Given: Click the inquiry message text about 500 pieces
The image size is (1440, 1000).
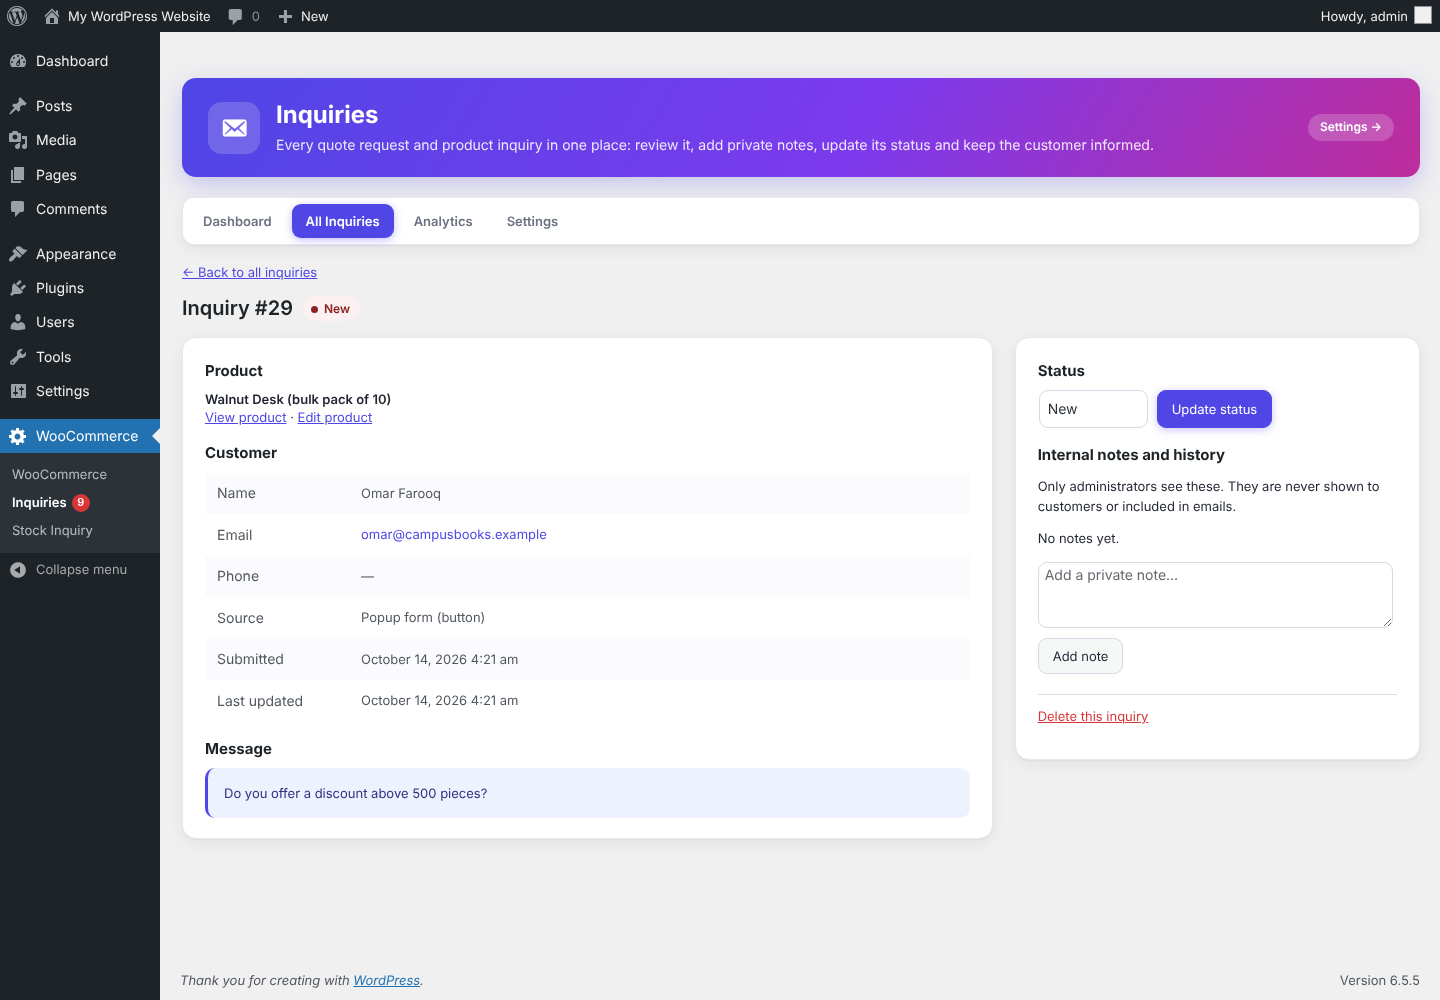Looking at the screenshot, I should (356, 794).
